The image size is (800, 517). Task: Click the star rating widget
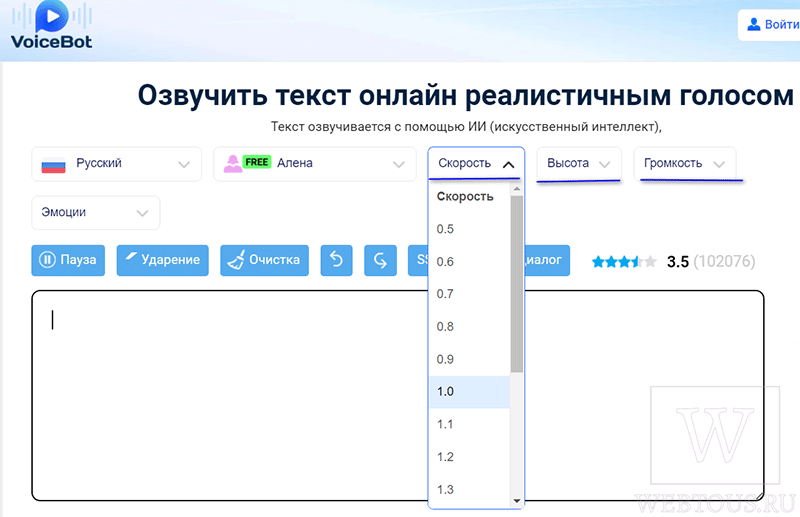point(624,262)
